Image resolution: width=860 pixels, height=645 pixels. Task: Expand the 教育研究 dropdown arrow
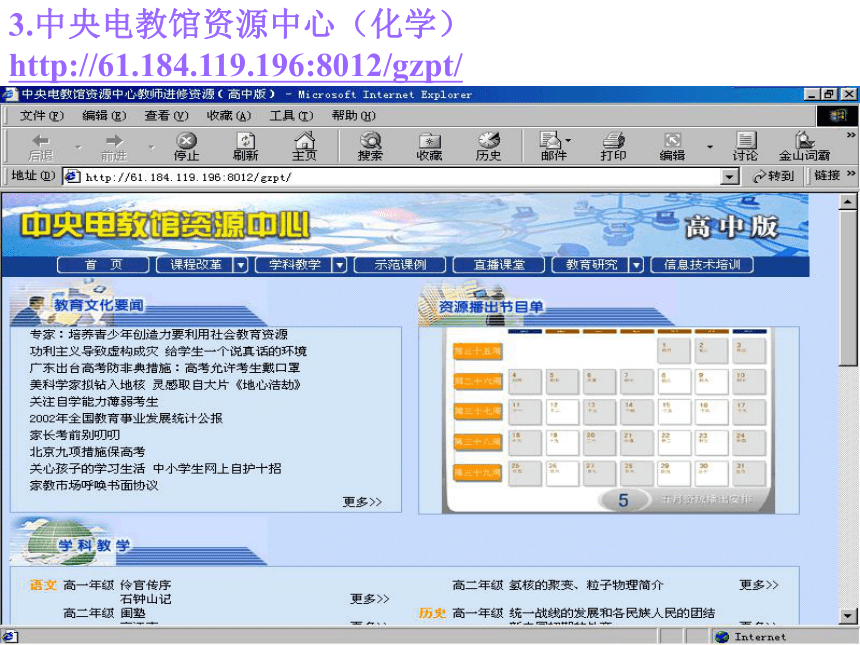click(x=636, y=265)
